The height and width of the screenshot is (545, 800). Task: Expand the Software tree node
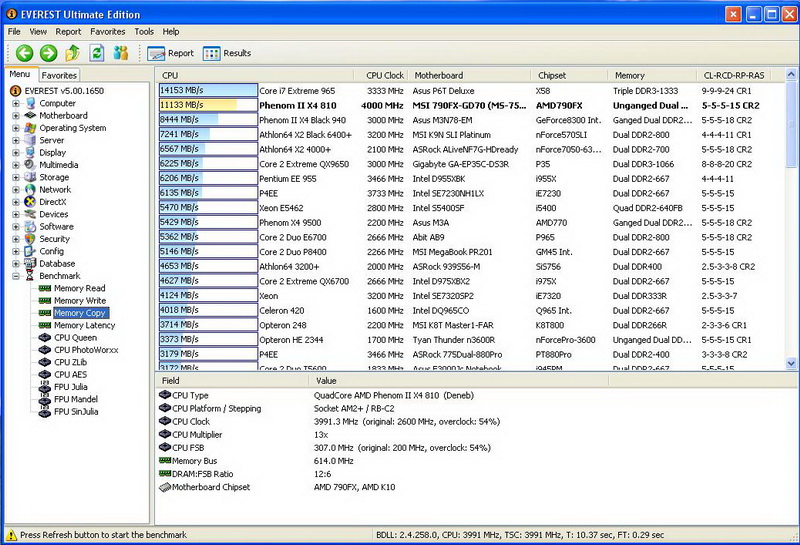click(16, 226)
